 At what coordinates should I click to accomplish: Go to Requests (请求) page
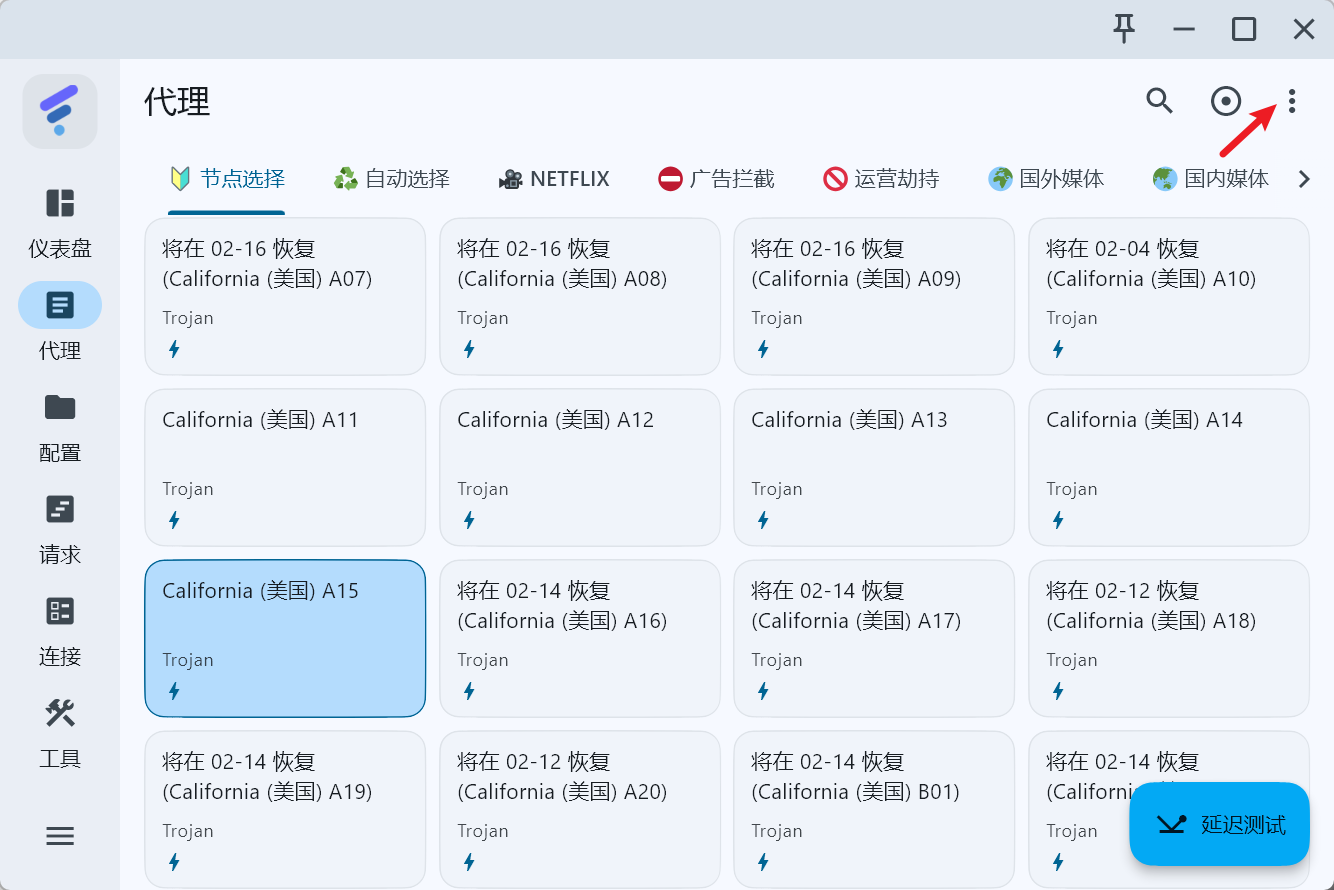(60, 510)
